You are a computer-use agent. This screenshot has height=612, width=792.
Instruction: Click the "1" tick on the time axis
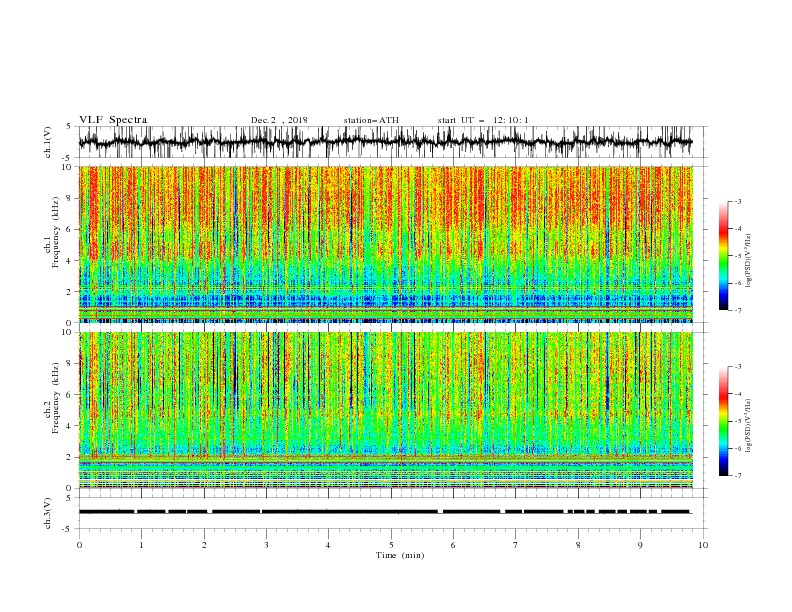pos(141,545)
